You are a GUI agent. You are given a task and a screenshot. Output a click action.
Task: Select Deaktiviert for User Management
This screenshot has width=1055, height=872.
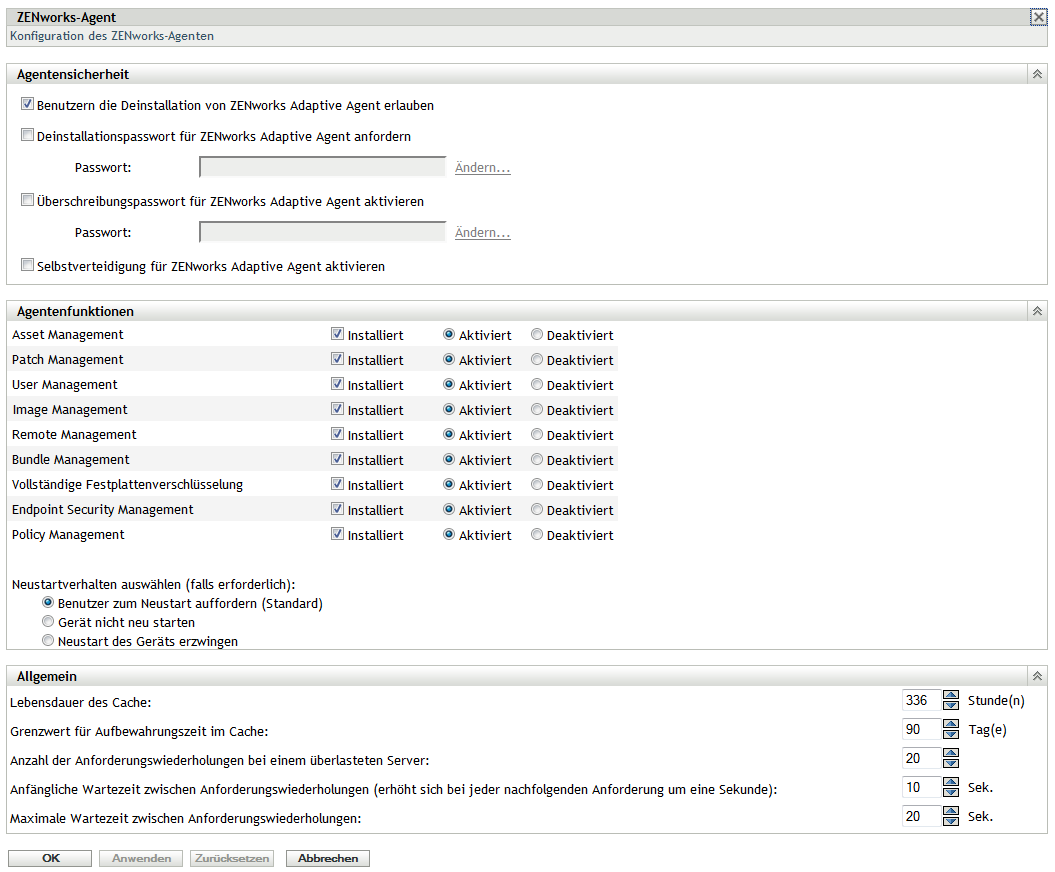point(536,384)
